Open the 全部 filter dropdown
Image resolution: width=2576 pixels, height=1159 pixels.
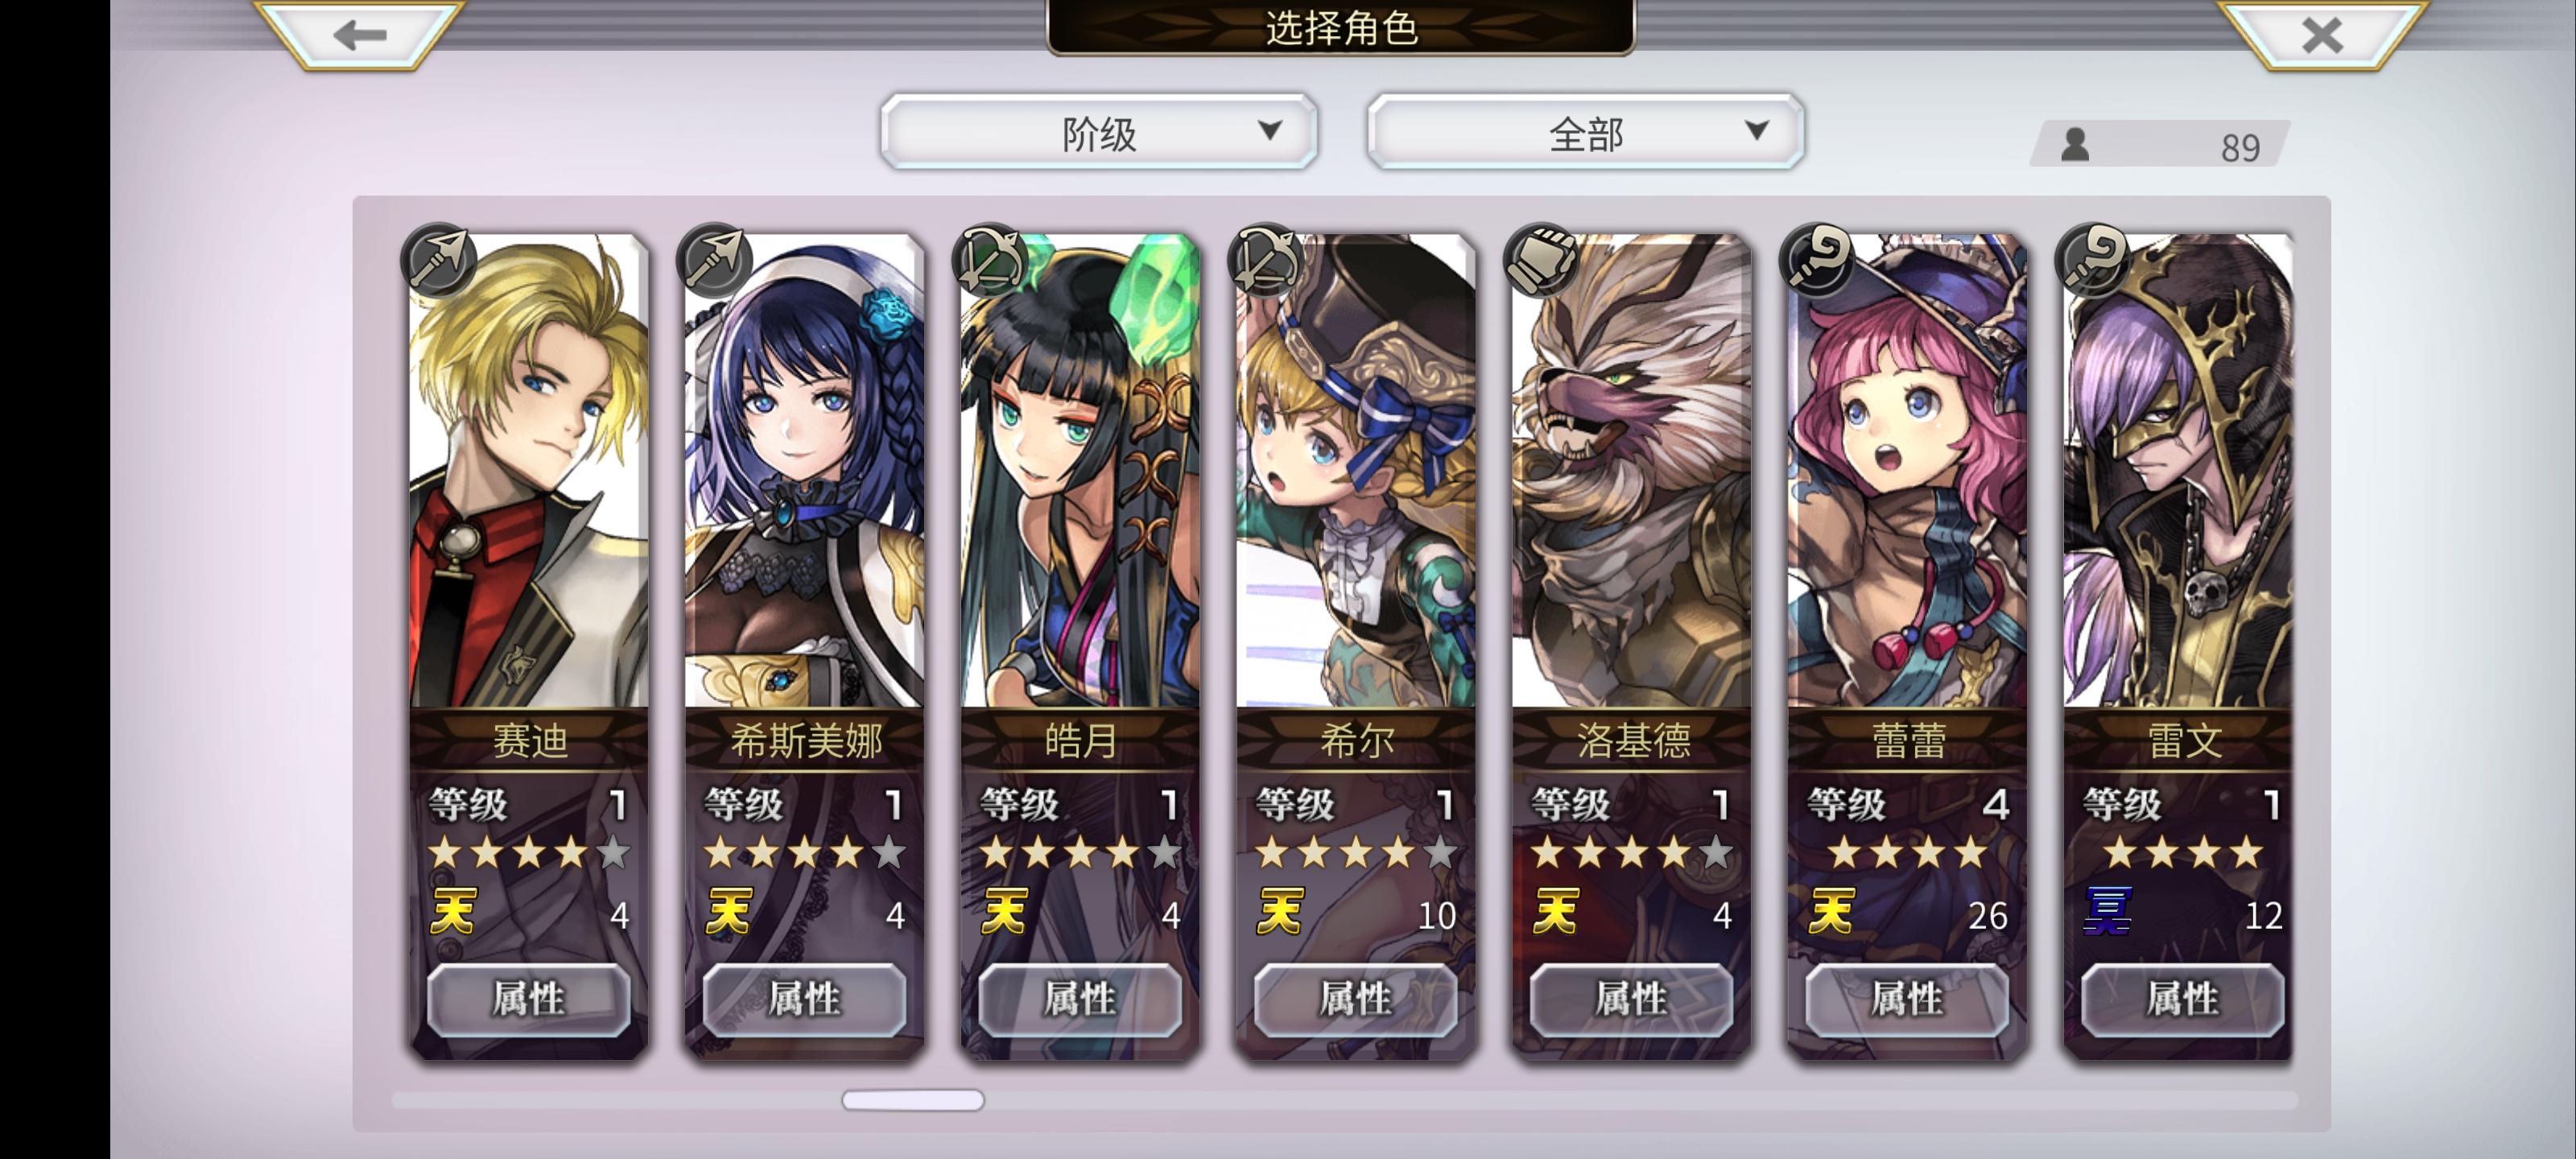(1585, 132)
